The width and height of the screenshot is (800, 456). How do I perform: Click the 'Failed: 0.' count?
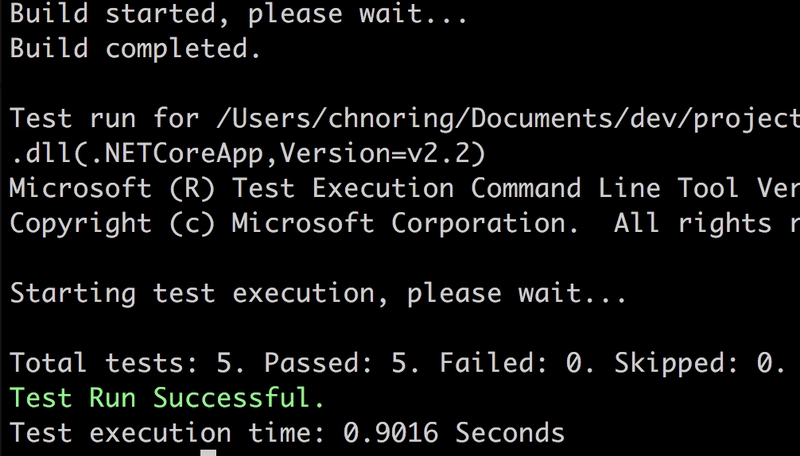[x=517, y=364]
